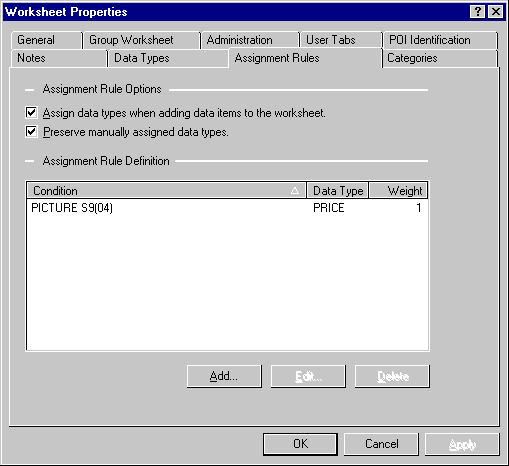Open the Categories tab
509x466 pixels.
[x=440, y=58]
